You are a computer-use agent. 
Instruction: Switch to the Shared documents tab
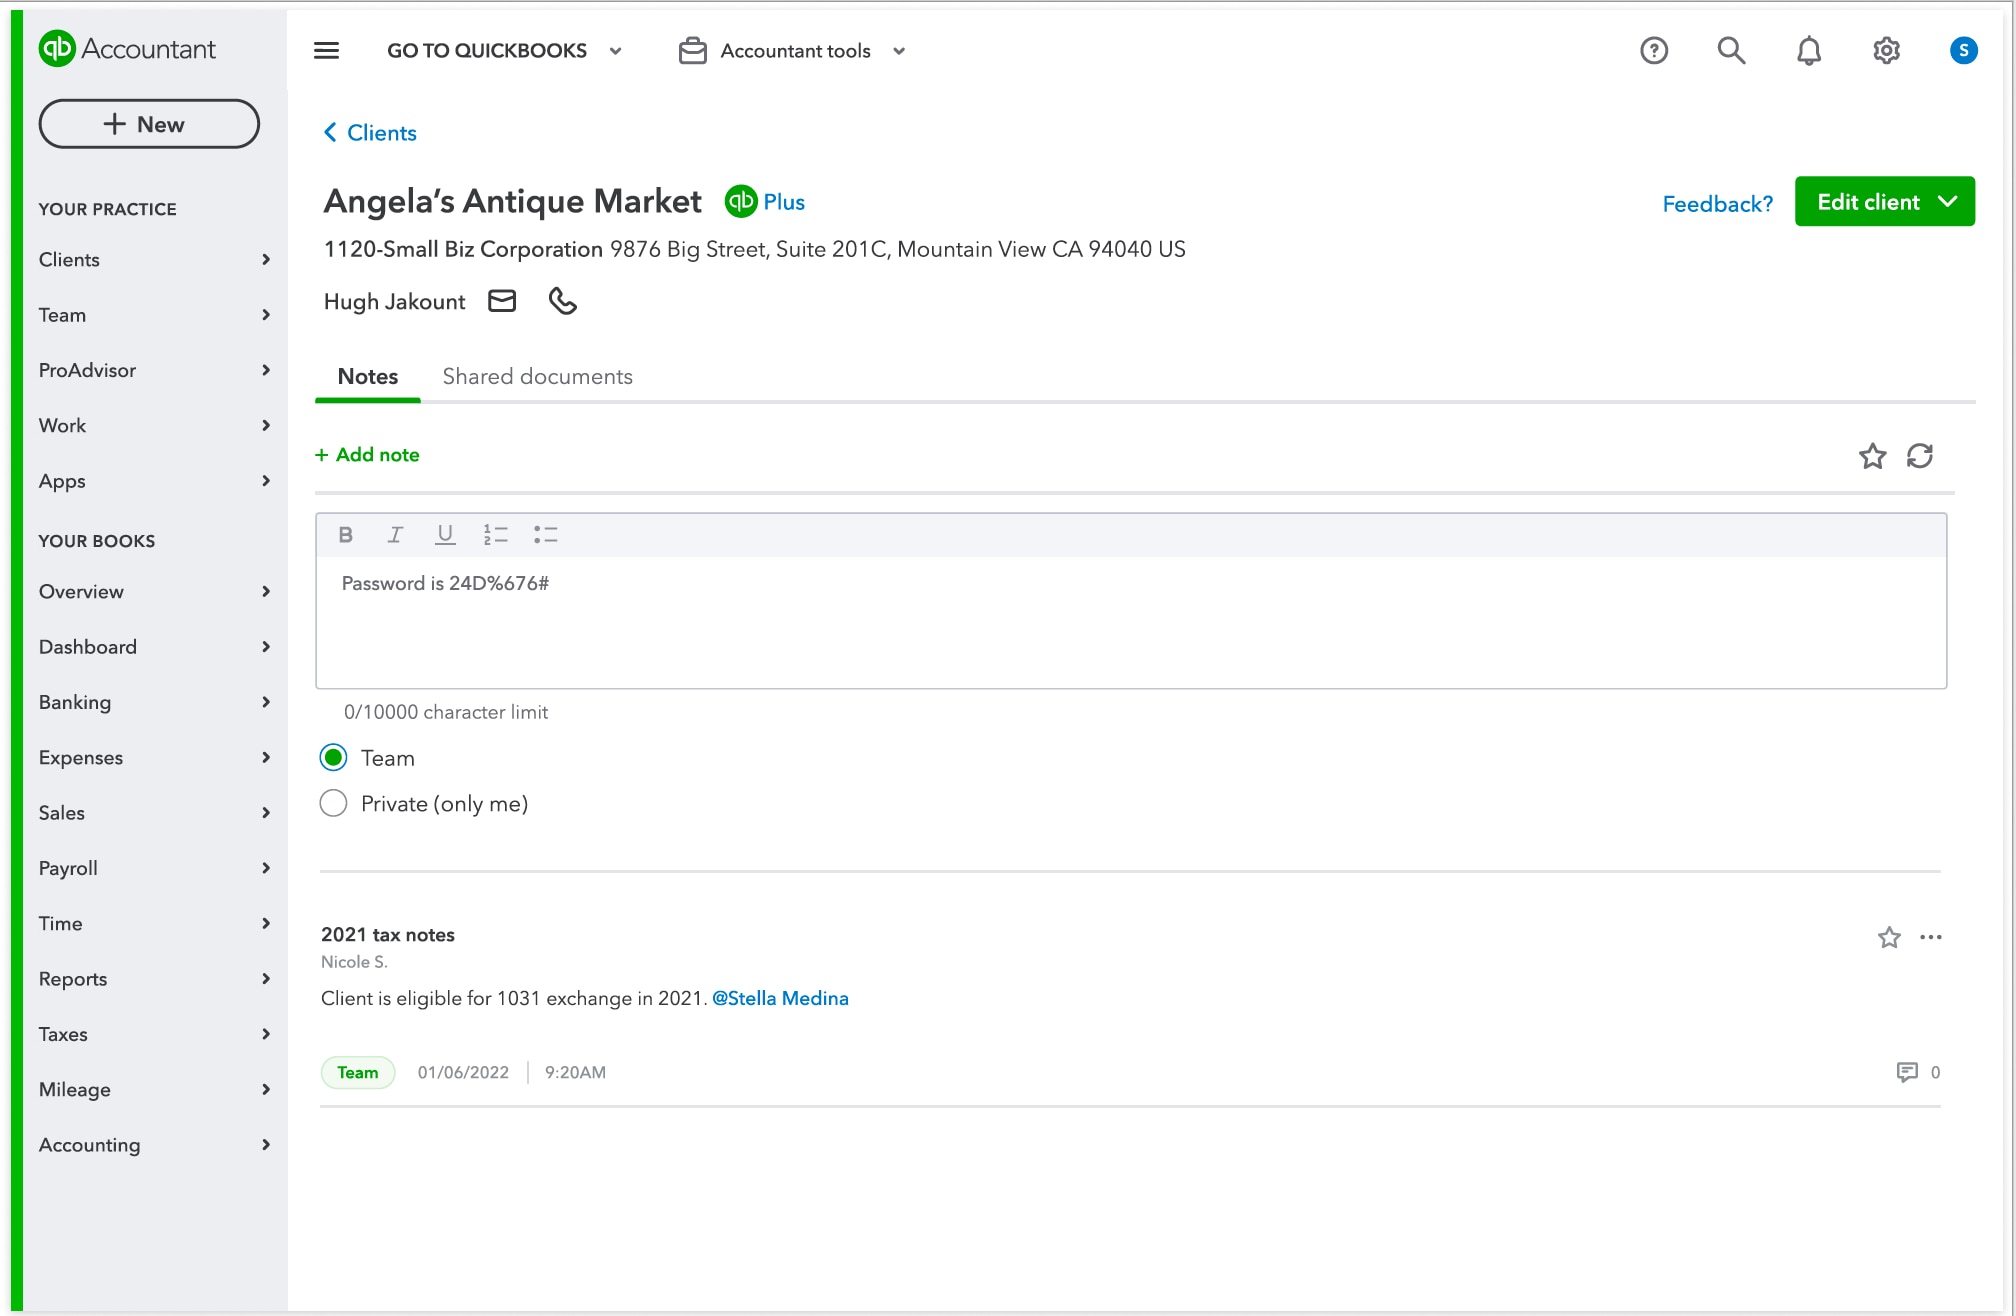(537, 377)
